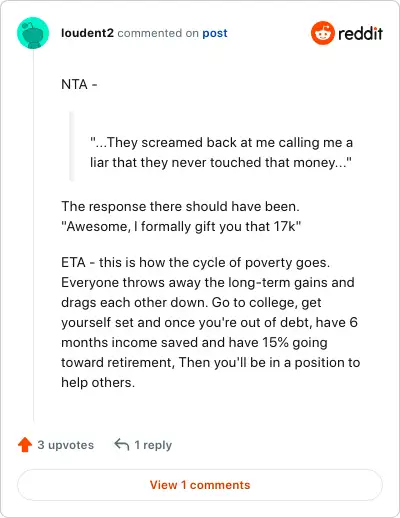The height and width of the screenshot is (518, 400).
Task: Click the loudent2 teal avatar icon
Action: coord(33,33)
